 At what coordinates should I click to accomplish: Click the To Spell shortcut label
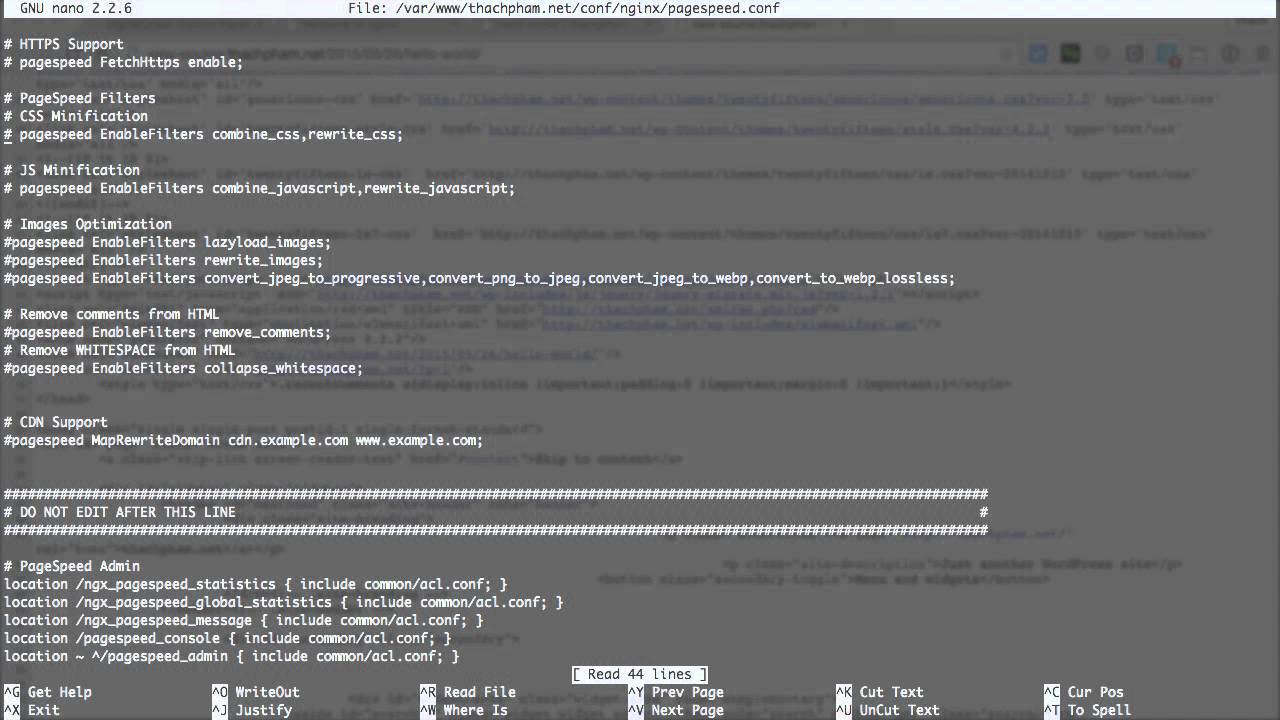point(1099,710)
